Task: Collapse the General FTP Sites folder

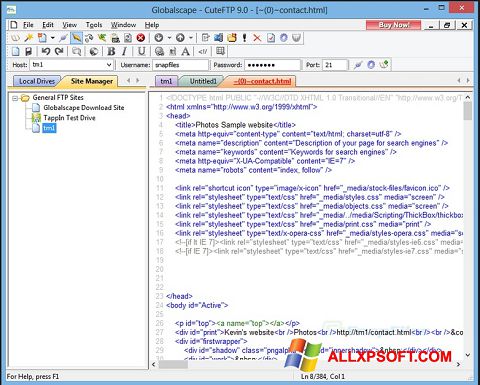Action: 15,98
